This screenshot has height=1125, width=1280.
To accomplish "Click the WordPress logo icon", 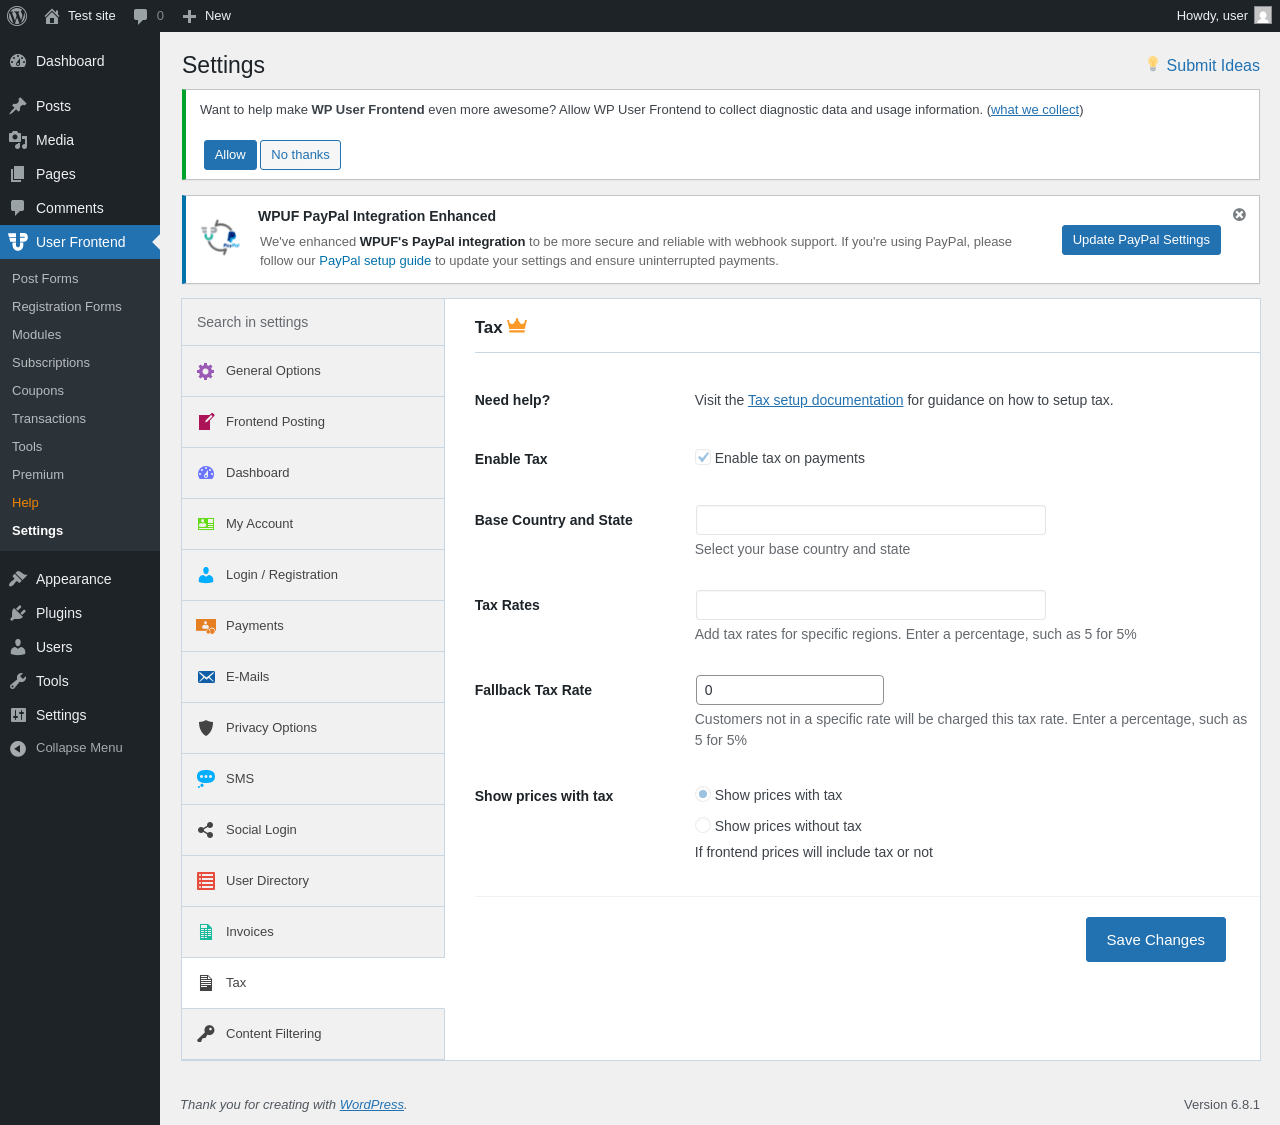I will (x=17, y=16).
